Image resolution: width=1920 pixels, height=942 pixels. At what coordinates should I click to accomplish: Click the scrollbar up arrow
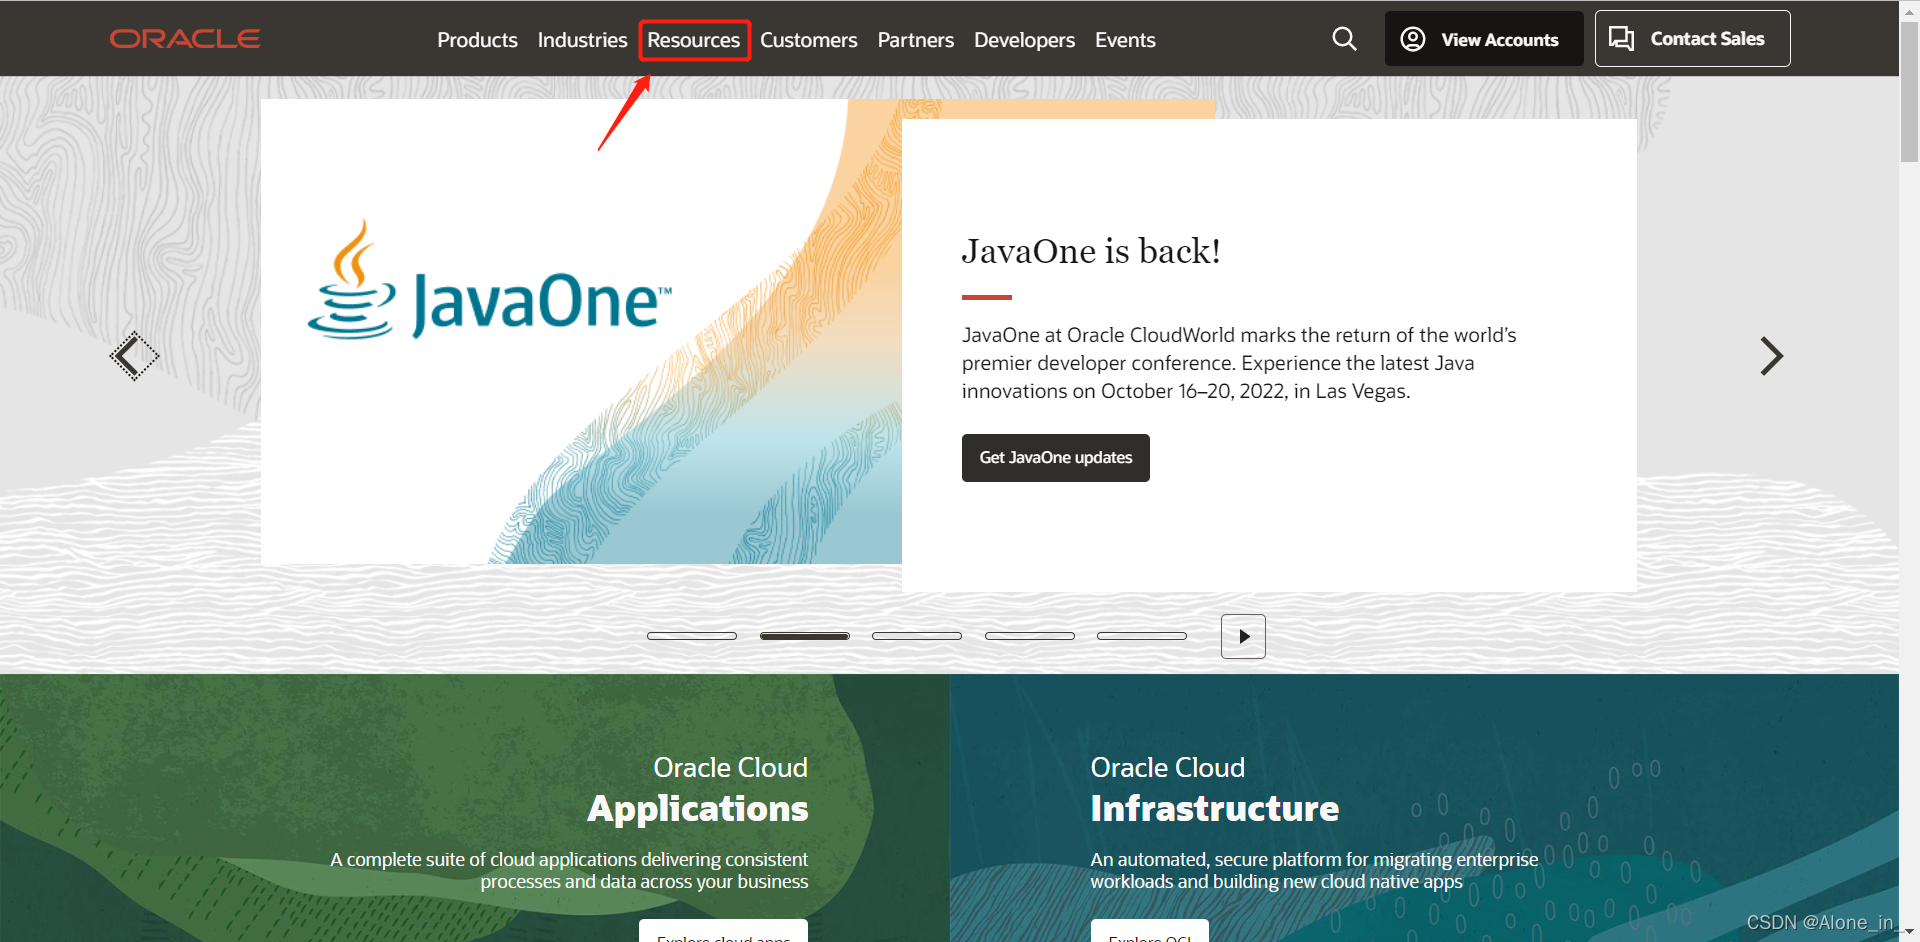pyautogui.click(x=1909, y=9)
